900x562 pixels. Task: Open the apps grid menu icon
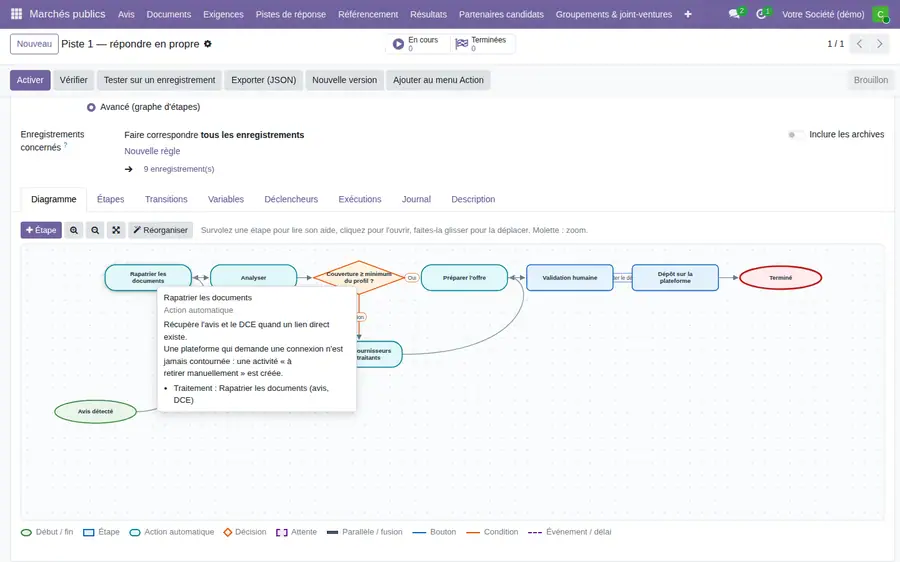[x=16, y=14]
